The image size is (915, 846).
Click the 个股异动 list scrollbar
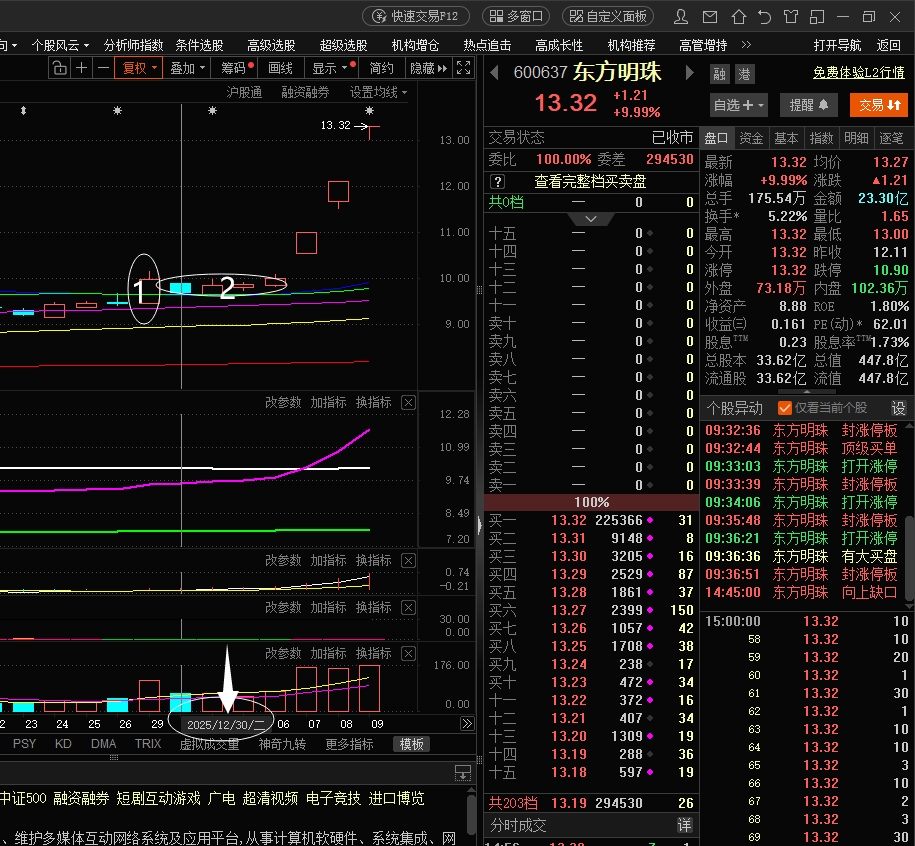(x=910, y=557)
